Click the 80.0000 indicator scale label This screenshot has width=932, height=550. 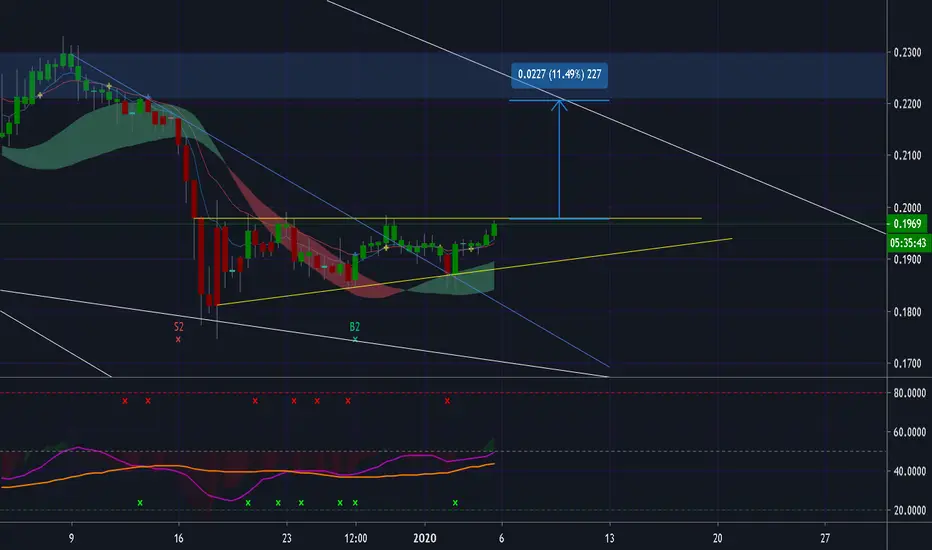pos(909,393)
